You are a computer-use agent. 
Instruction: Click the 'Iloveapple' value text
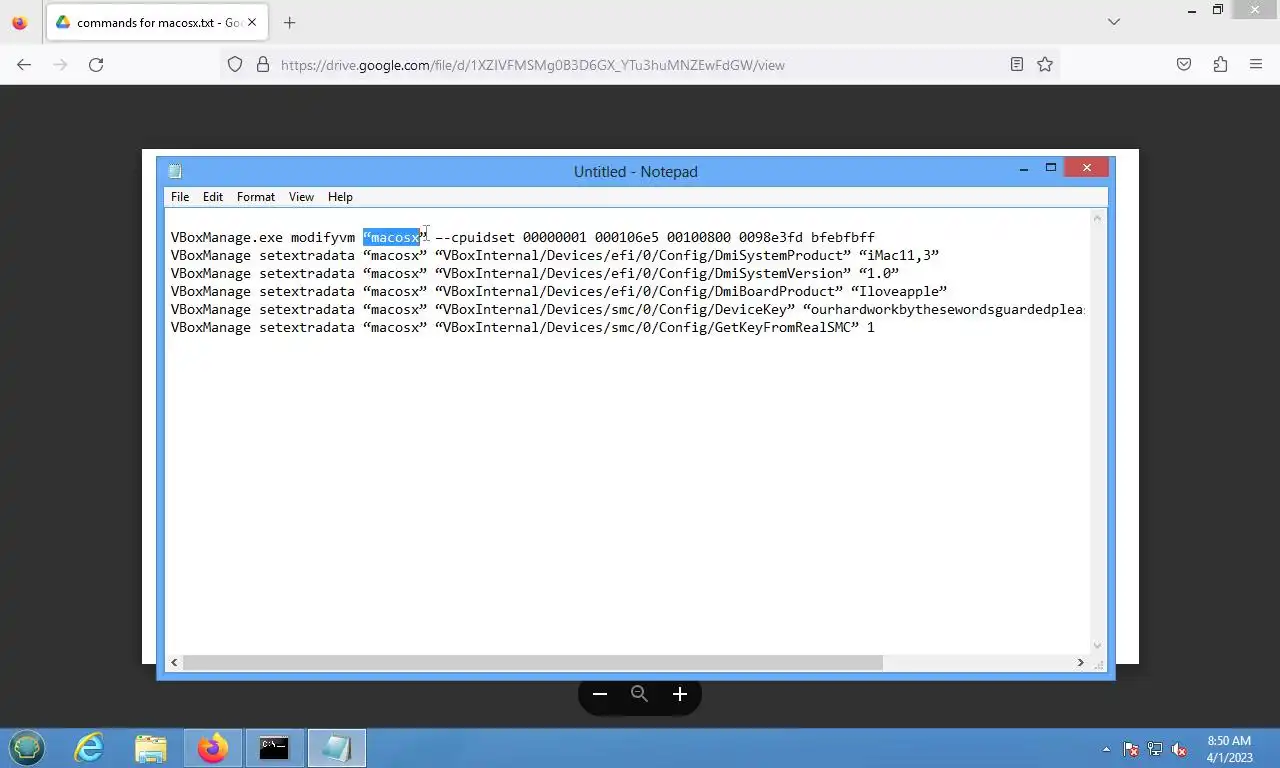click(899, 291)
